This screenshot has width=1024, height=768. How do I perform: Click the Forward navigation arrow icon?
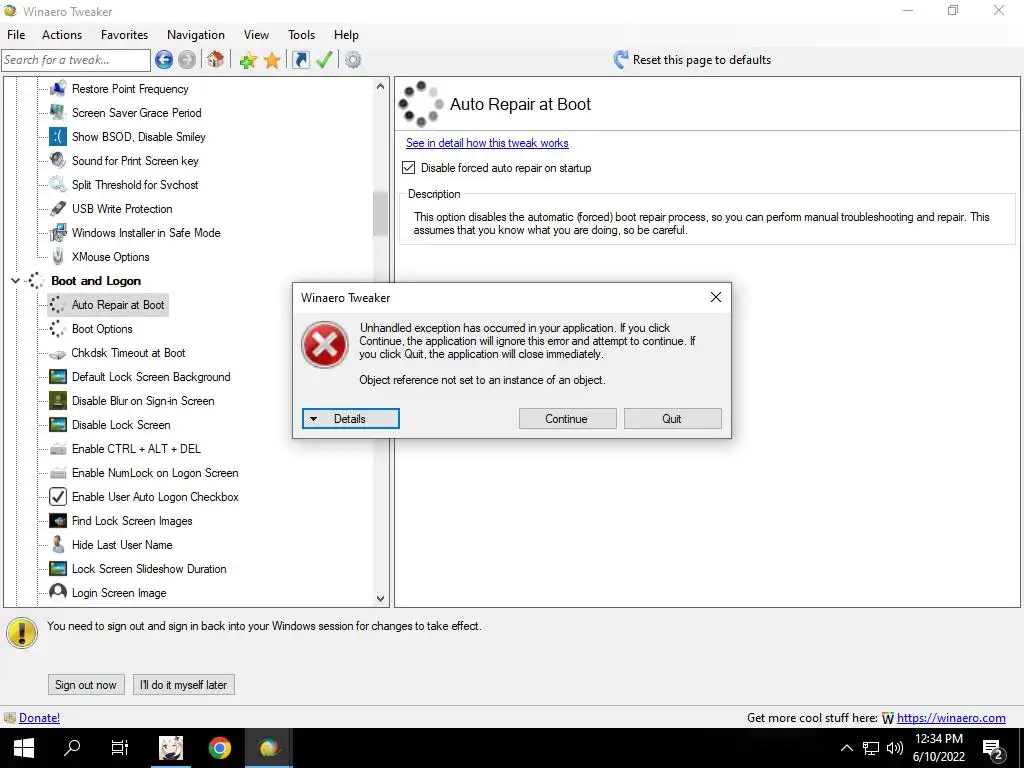tap(187, 60)
